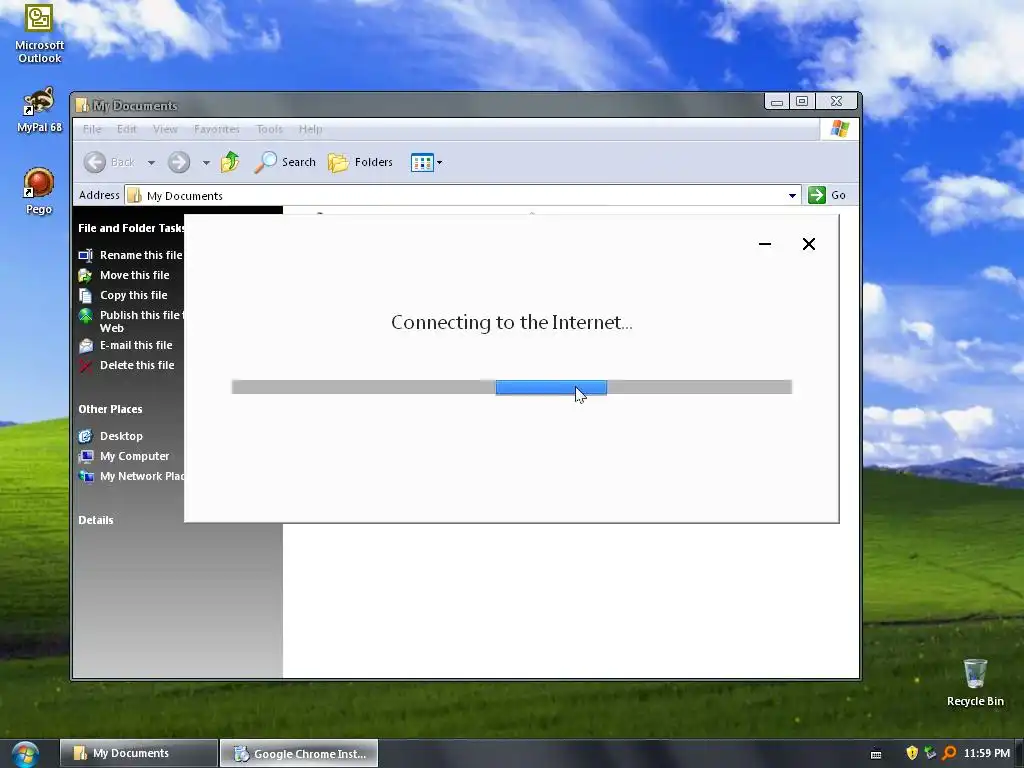Viewport: 1024px width, 768px height.
Task: Click the Connecting to the Internet text
Action: [512, 323]
